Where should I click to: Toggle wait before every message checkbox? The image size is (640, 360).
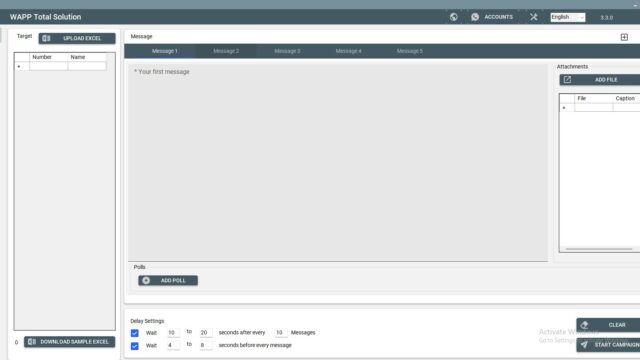tap(134, 346)
